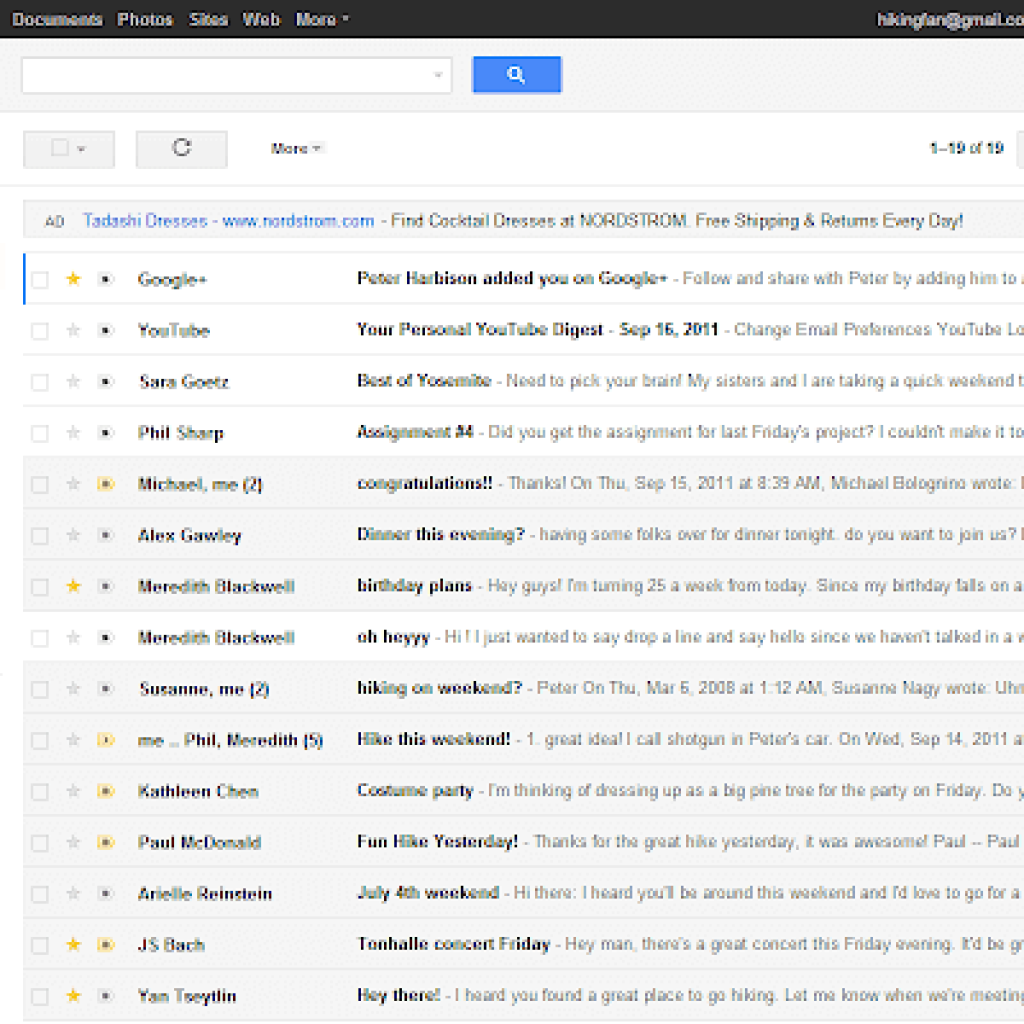This screenshot has height=1024, width=1024.
Task: Click the blue search button
Action: tap(516, 74)
